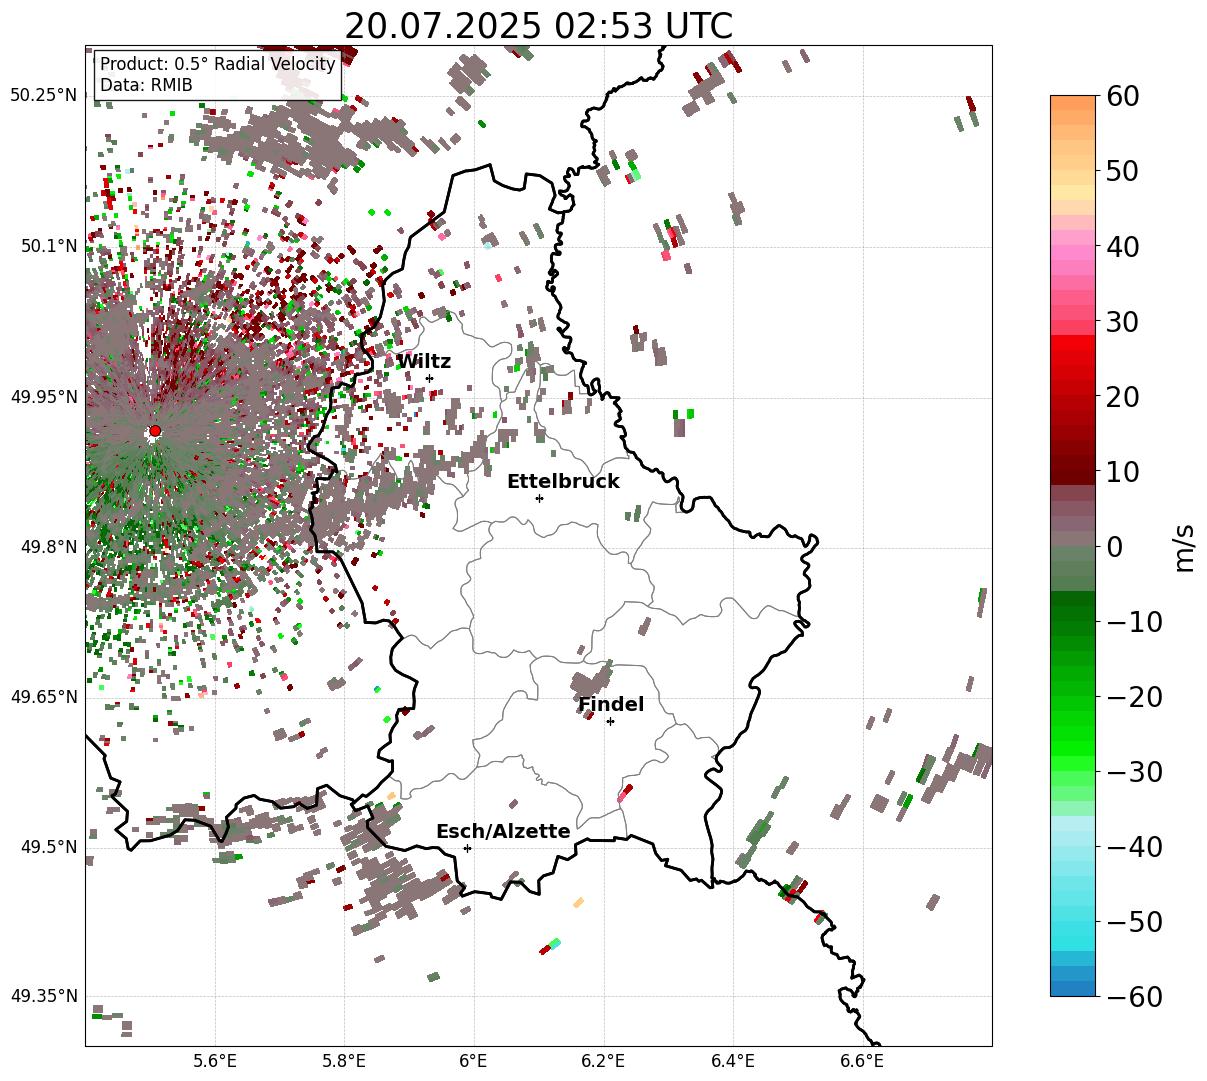Click the colorbar value 10

point(1122,471)
